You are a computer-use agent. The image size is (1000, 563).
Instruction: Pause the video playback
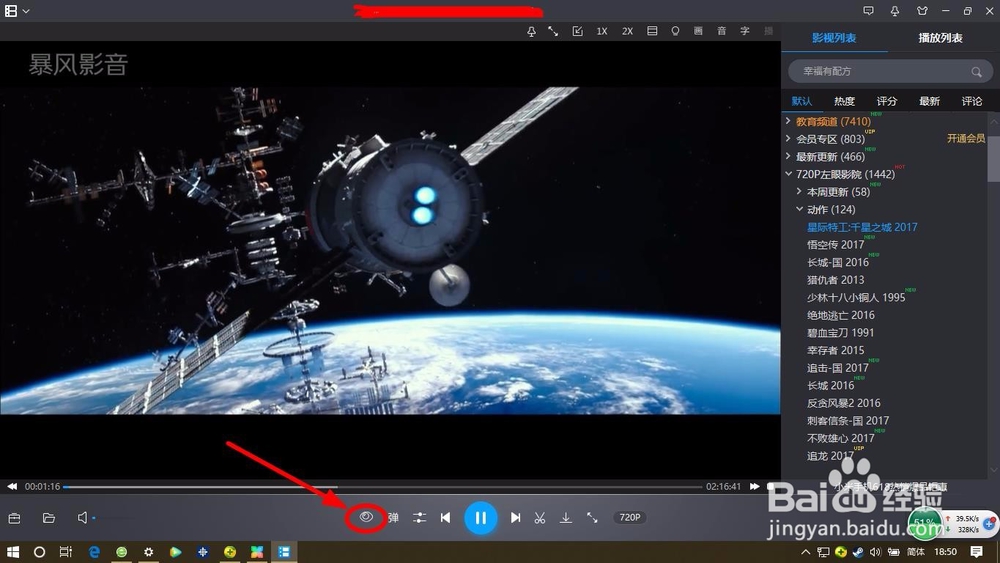point(480,518)
